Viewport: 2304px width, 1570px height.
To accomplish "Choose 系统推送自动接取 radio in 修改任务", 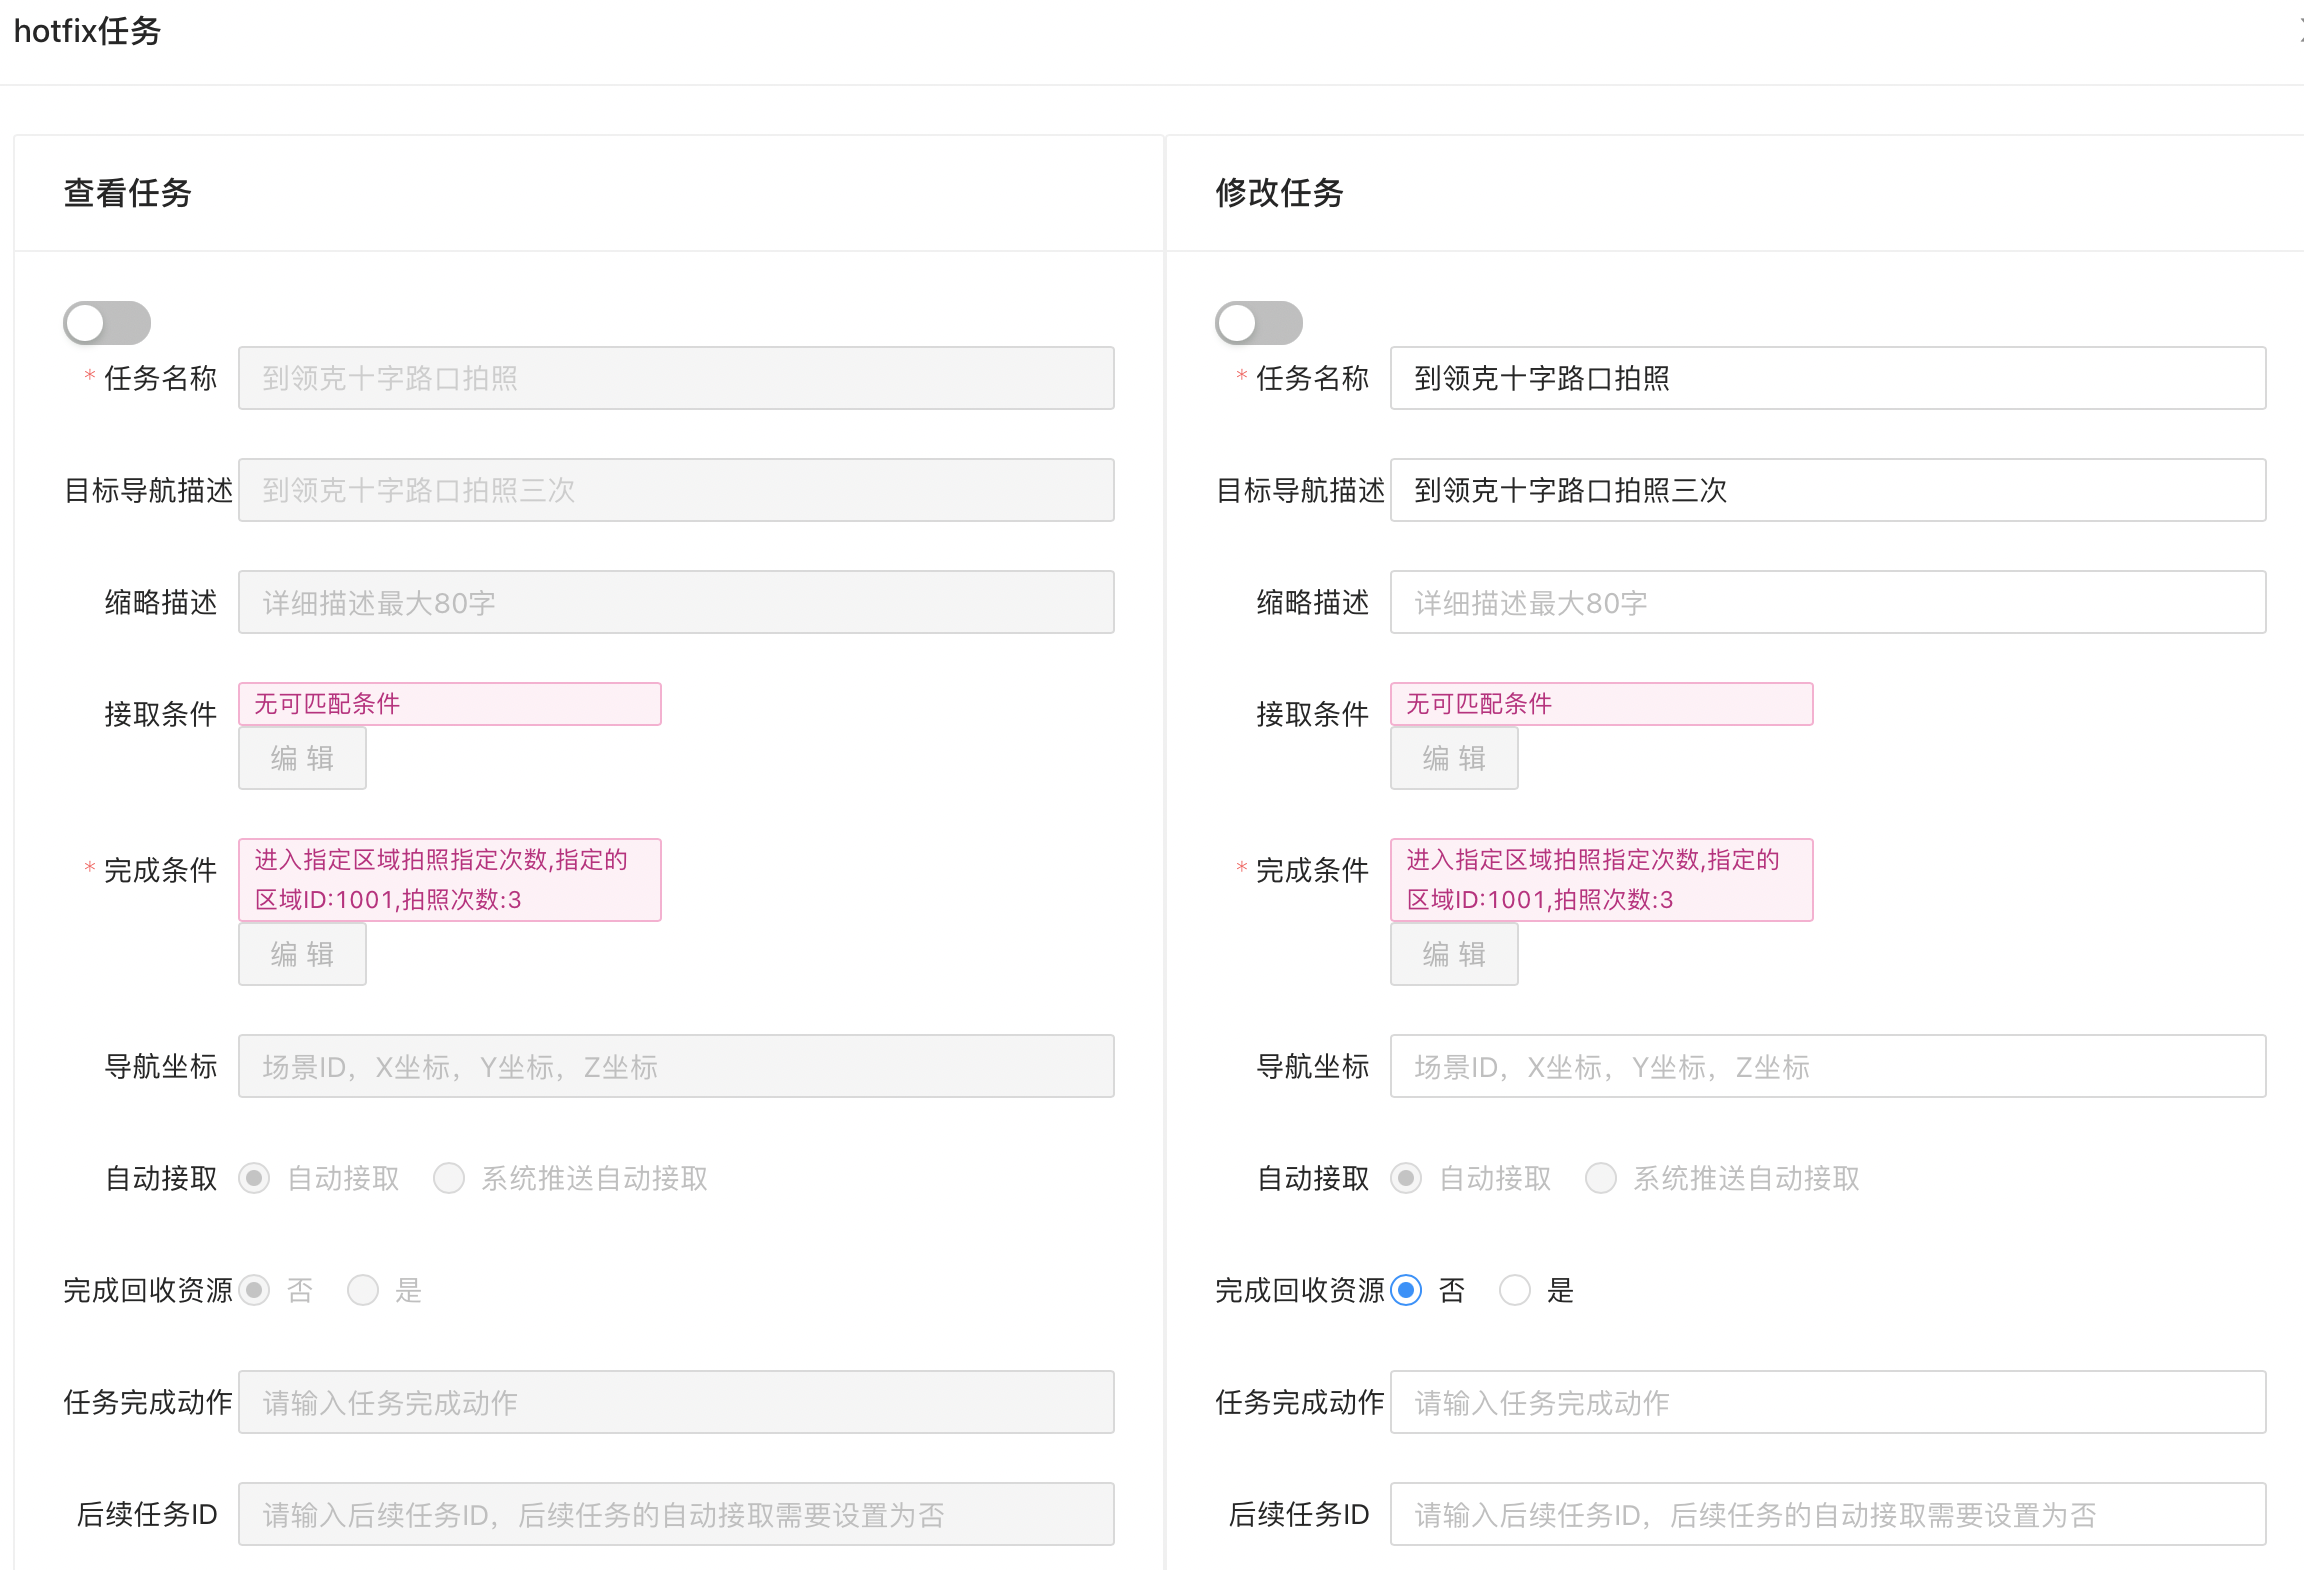I will pos(1601,1178).
